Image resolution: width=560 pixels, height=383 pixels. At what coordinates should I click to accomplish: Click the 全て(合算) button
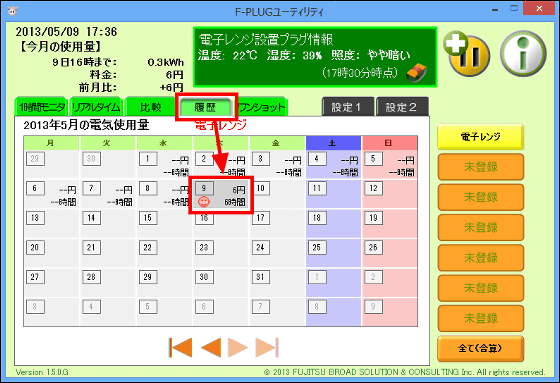(480, 348)
